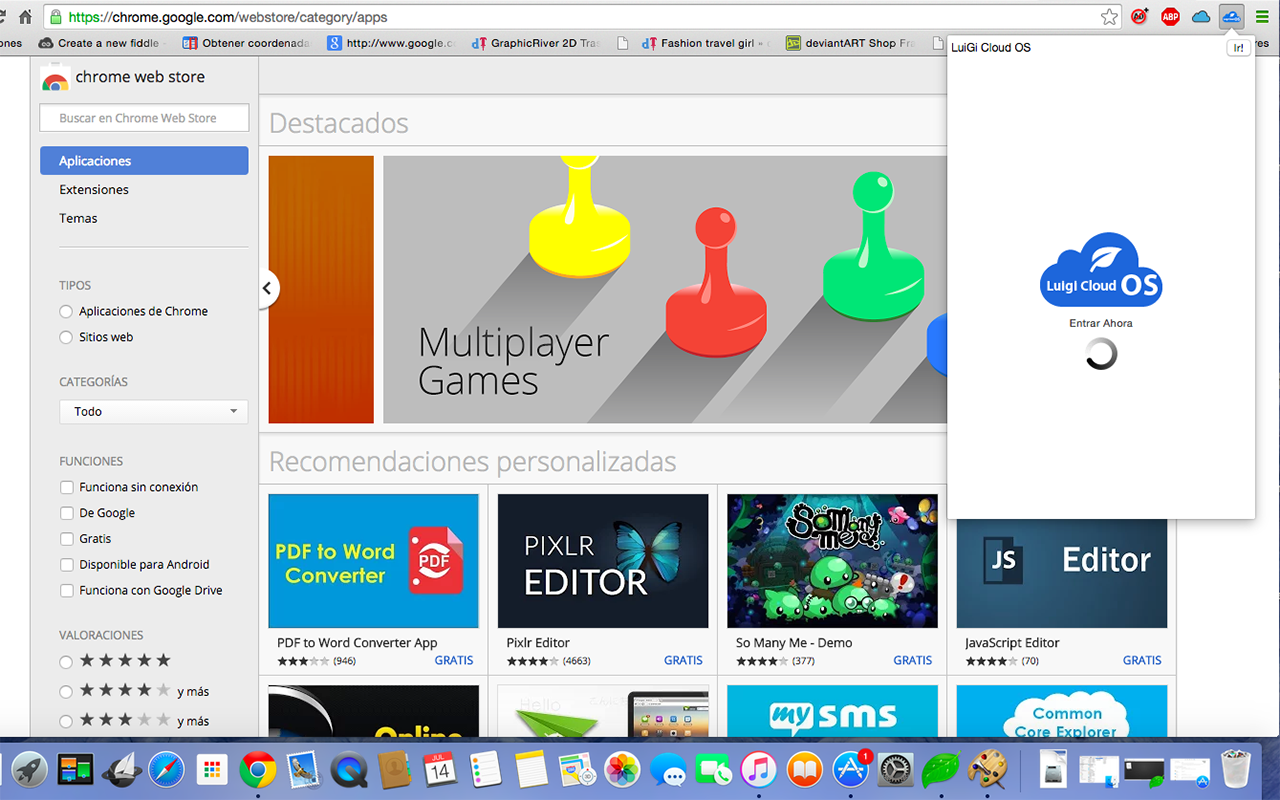Image resolution: width=1280 pixels, height=800 pixels.
Task: Click the red AdBlock extension icon beside ABP
Action: (1139, 17)
